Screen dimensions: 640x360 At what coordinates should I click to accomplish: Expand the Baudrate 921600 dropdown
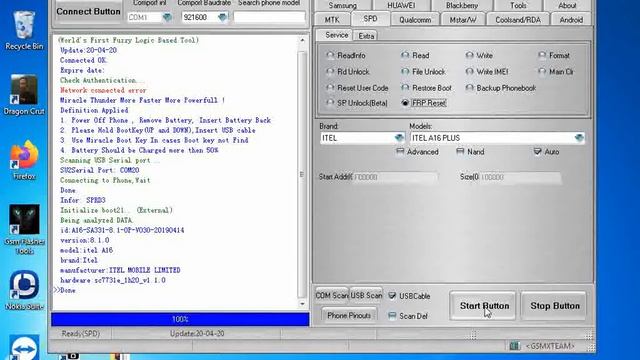coord(222,17)
